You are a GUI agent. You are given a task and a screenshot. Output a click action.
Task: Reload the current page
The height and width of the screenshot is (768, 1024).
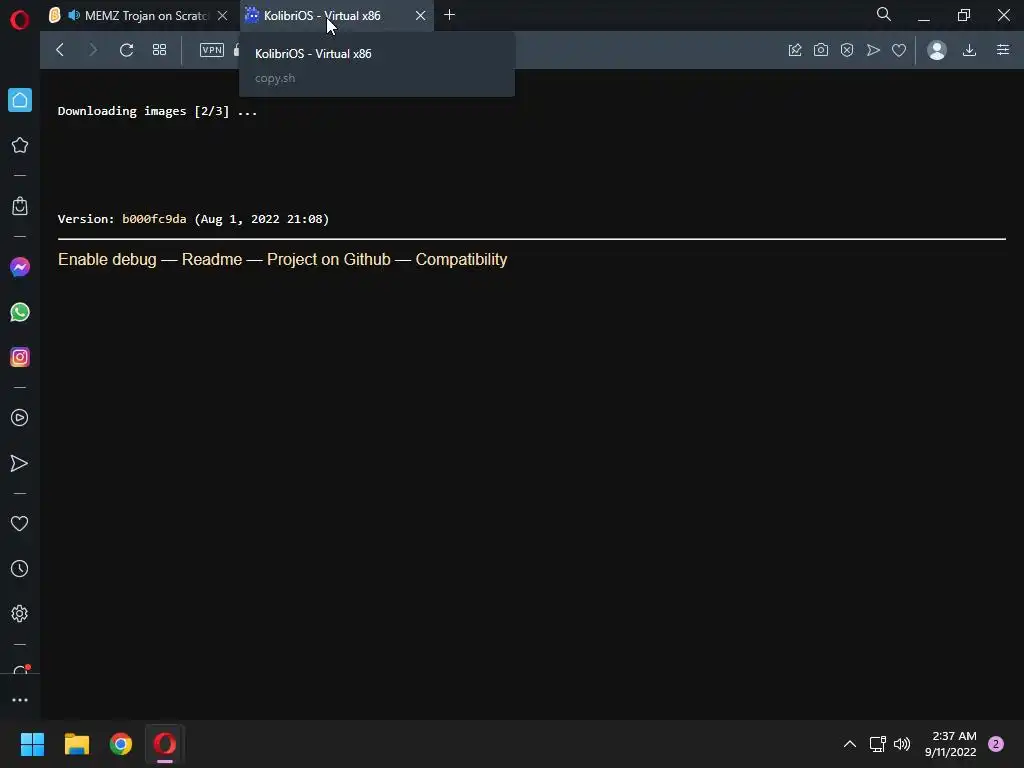coord(127,50)
